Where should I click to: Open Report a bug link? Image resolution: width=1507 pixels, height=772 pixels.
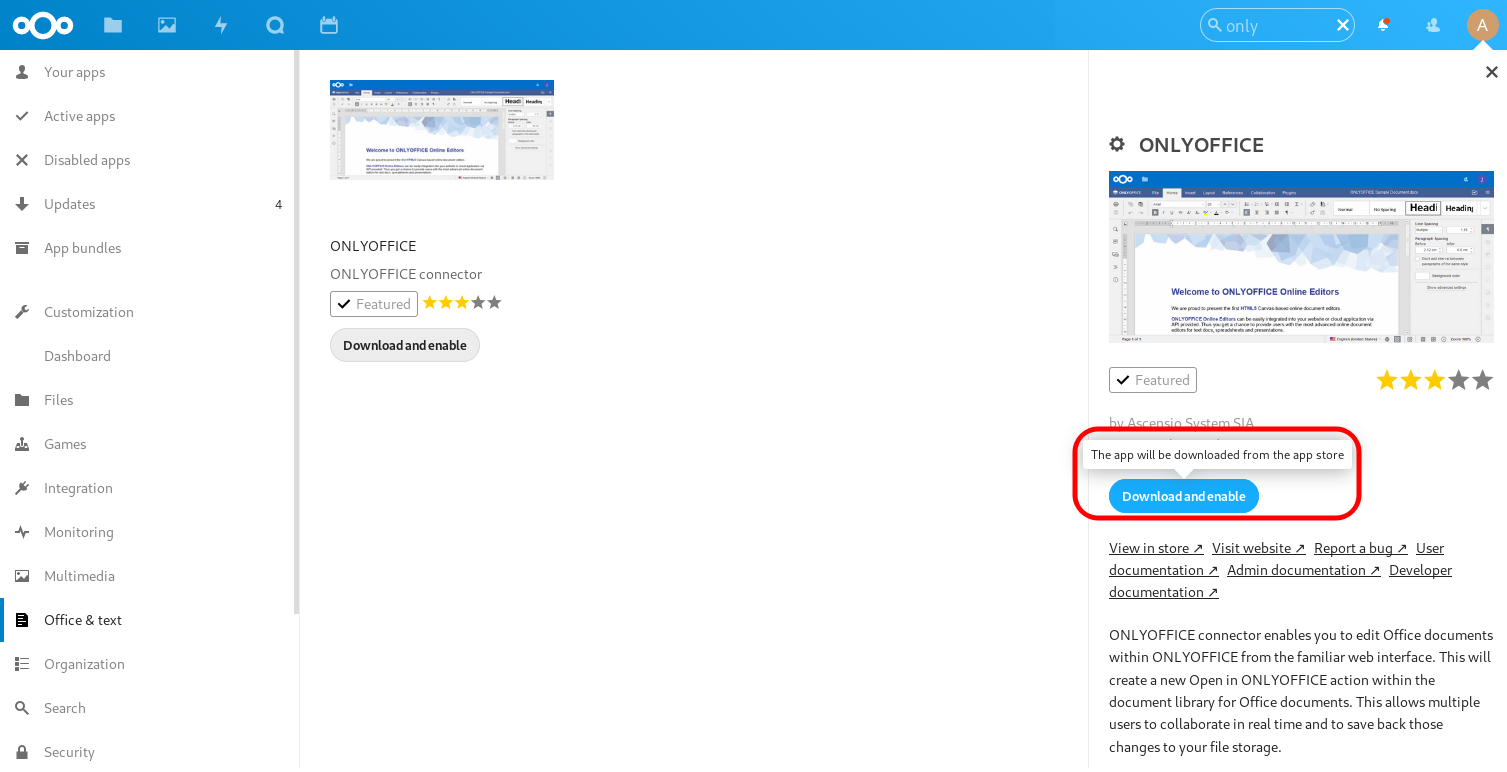click(x=1361, y=548)
